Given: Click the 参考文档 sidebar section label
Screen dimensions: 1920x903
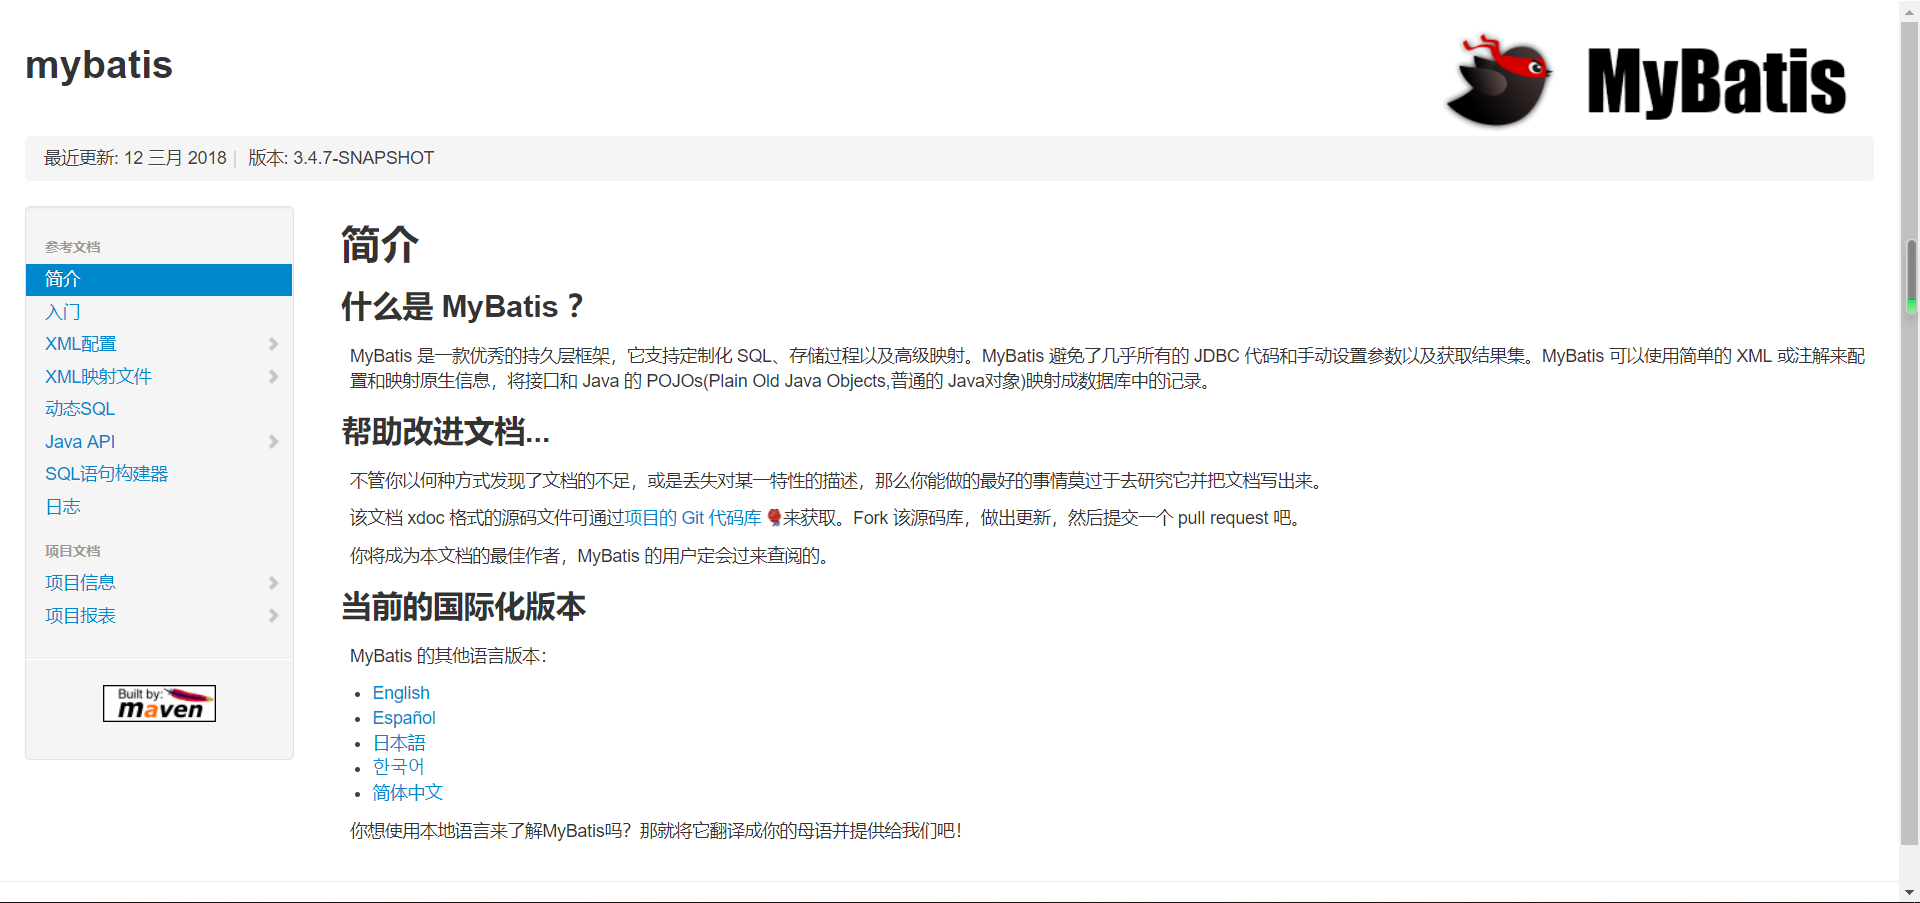Looking at the screenshot, I should [73, 247].
